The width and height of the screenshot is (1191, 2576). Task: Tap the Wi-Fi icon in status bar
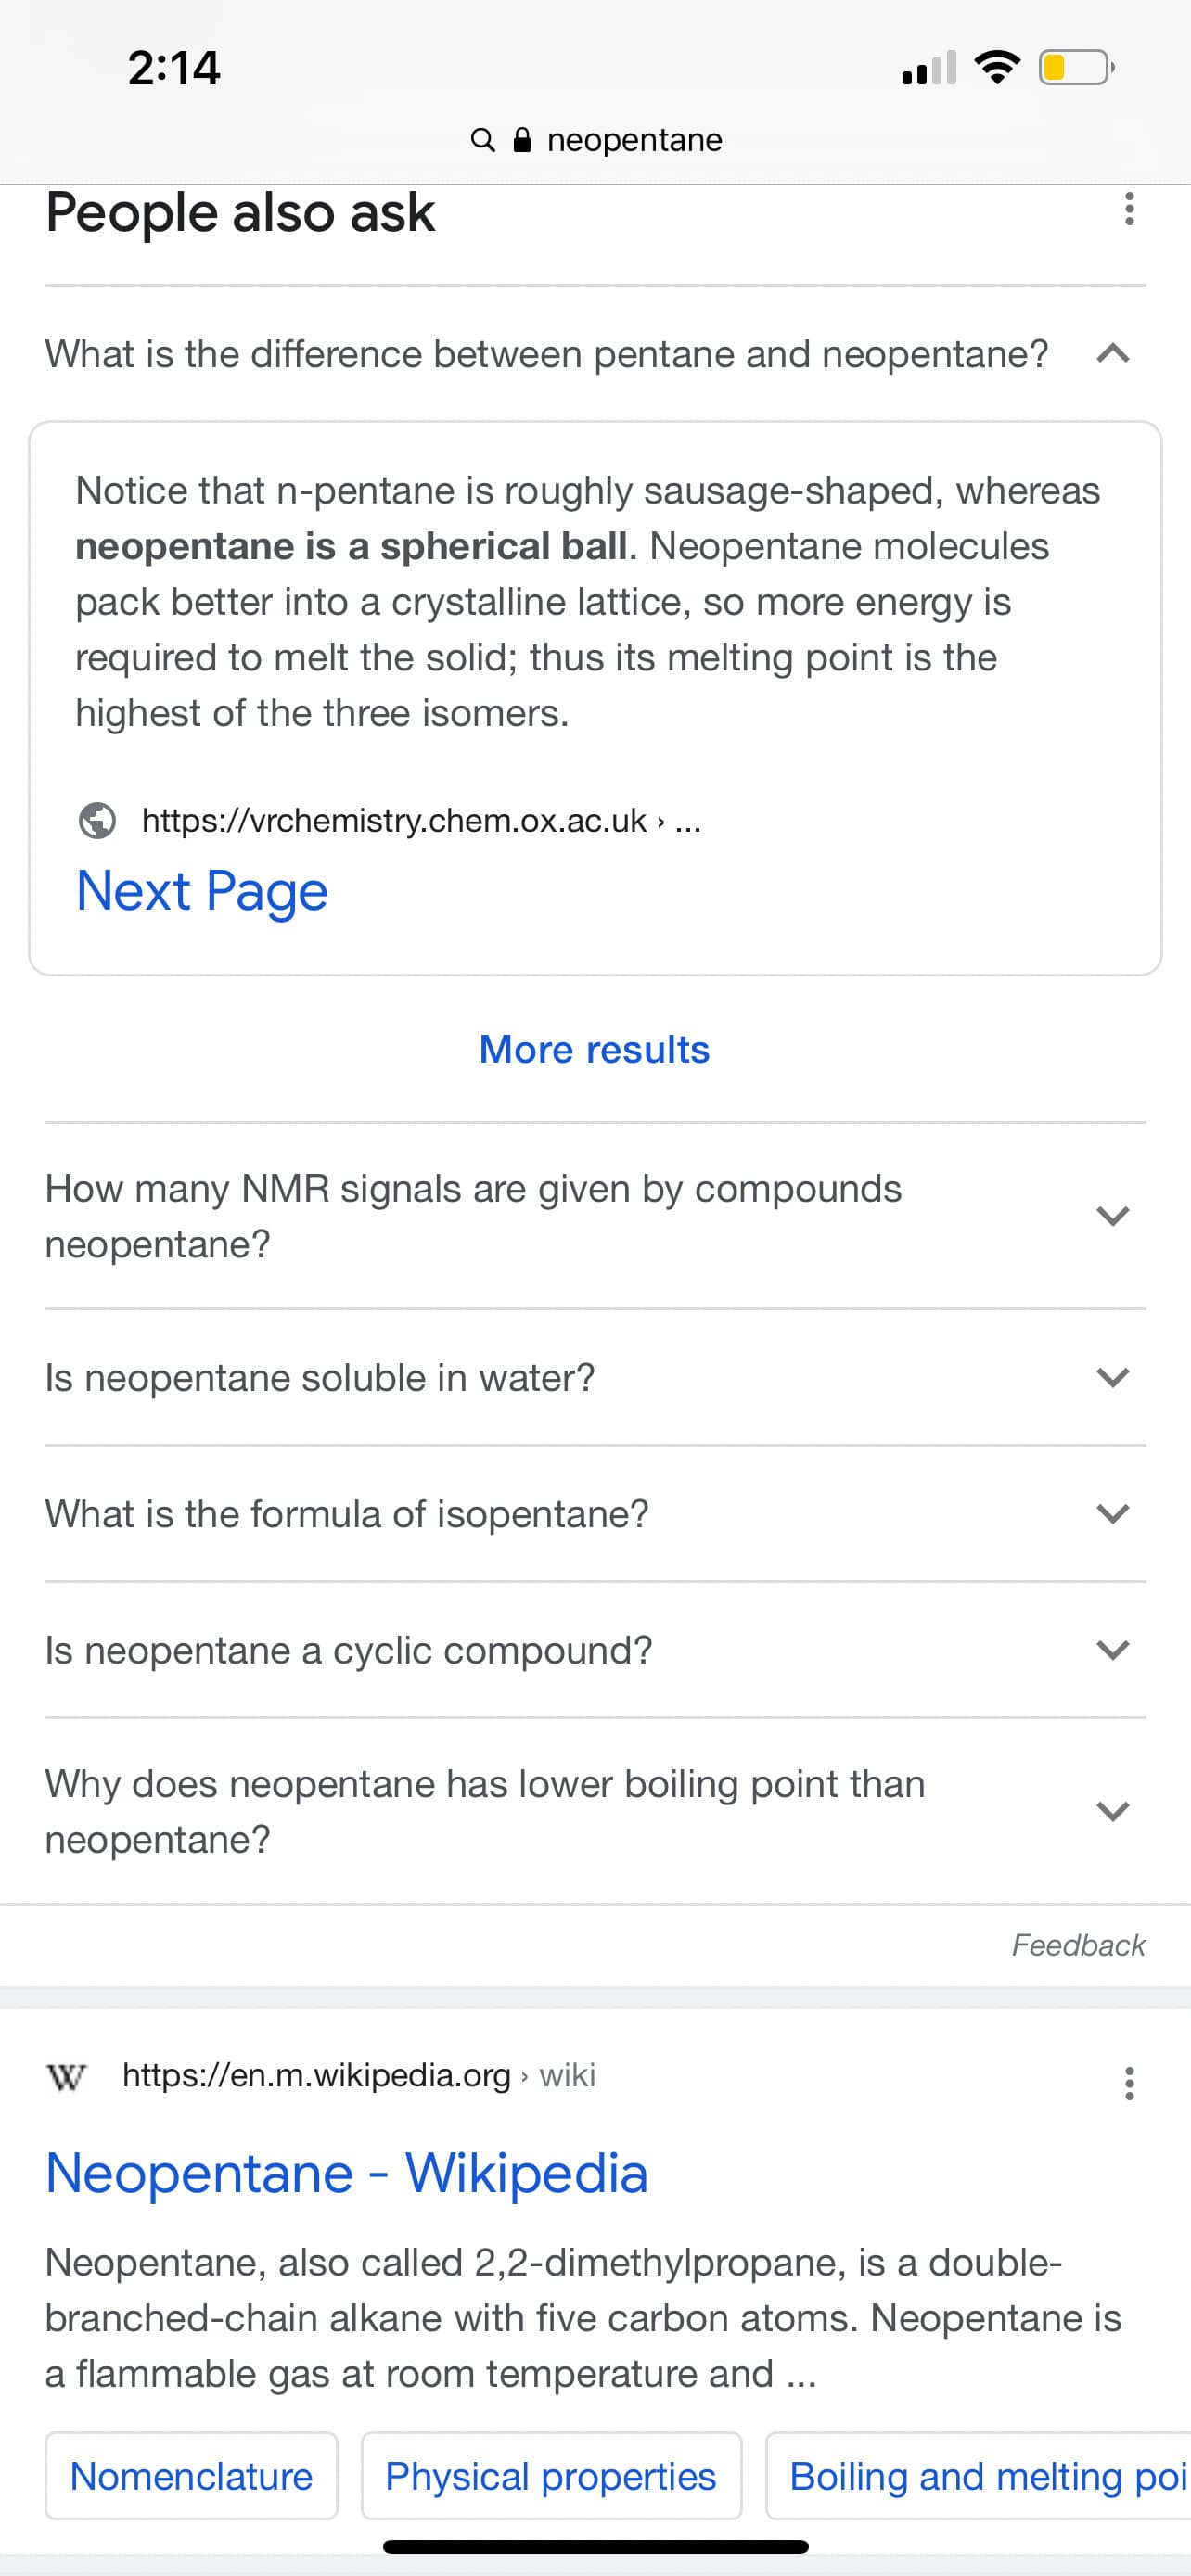coord(996,67)
